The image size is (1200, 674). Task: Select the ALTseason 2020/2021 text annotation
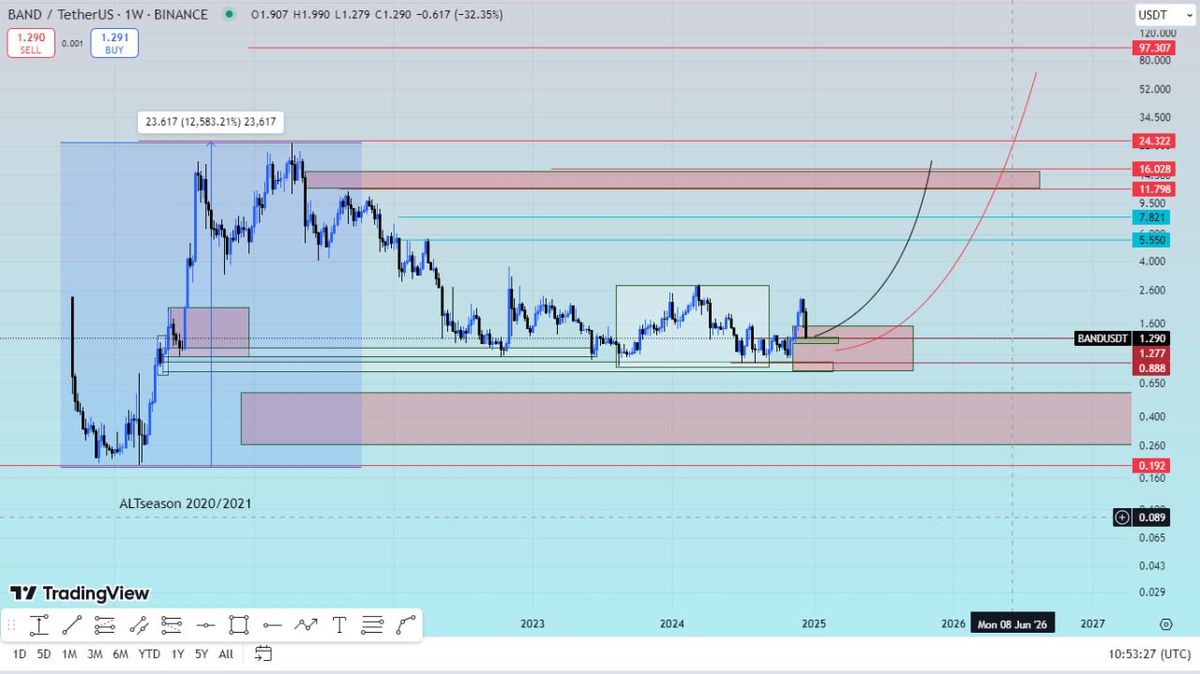[x=185, y=503]
